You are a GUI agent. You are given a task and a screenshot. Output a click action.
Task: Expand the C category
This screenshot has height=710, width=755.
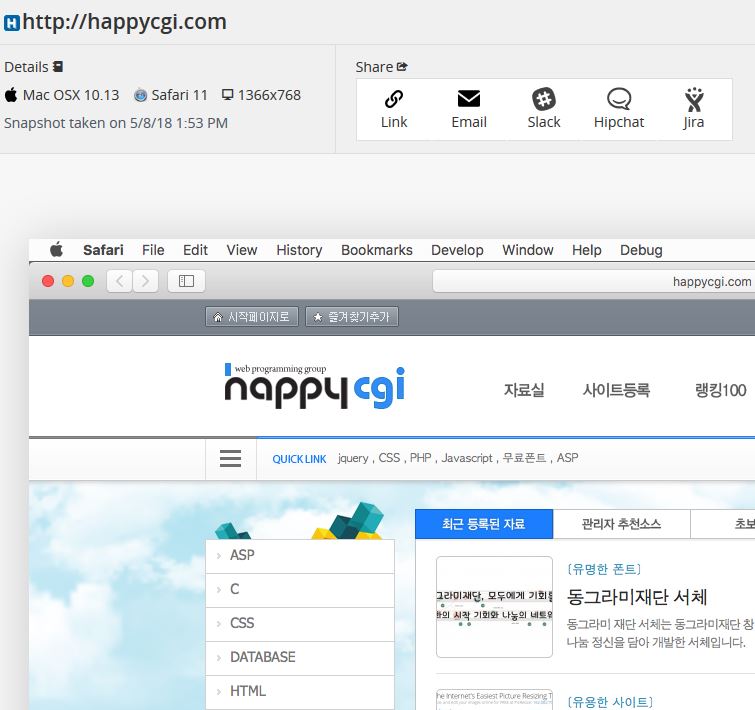[300, 590]
